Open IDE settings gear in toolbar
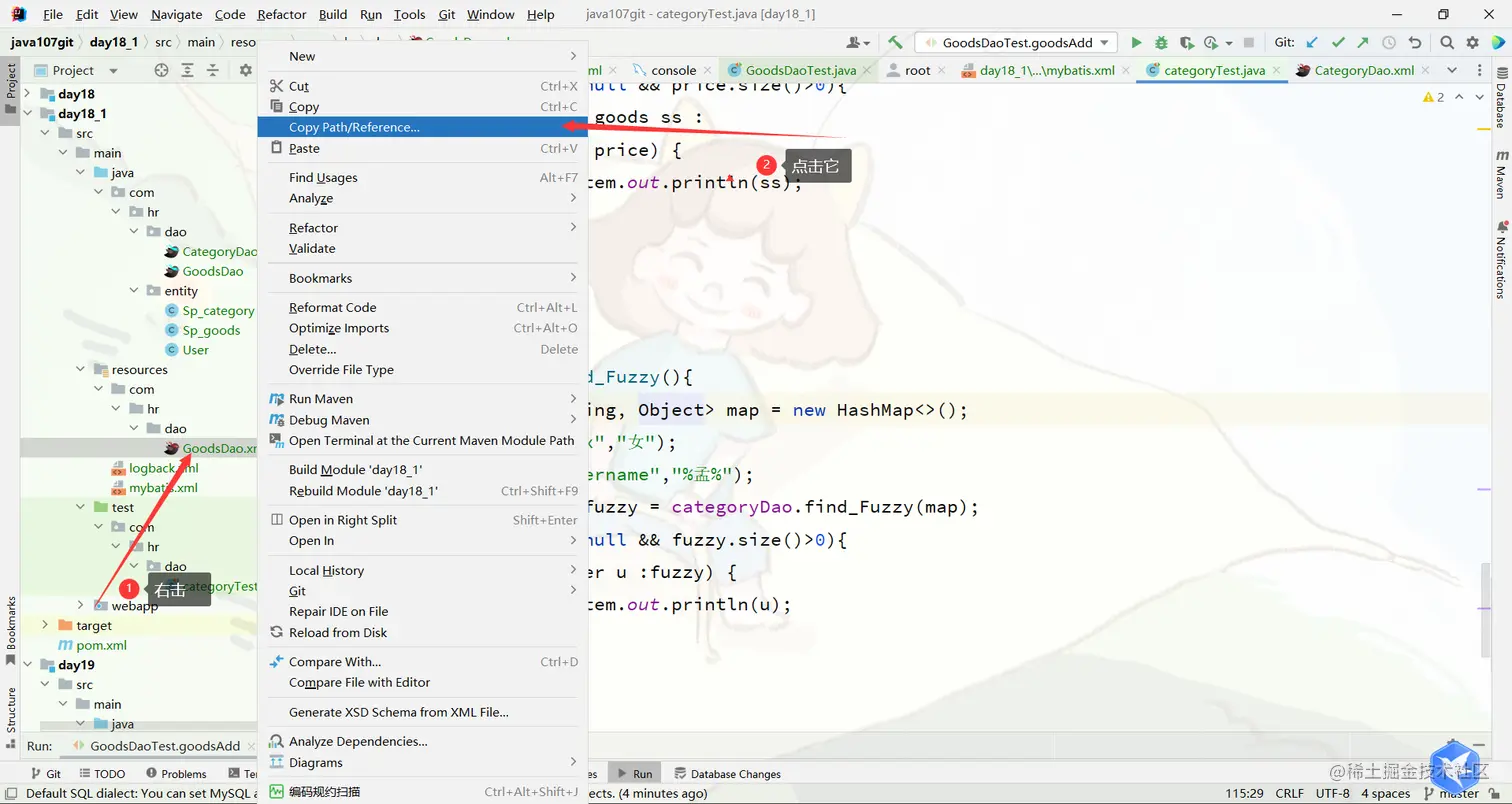The image size is (1512, 804). click(x=1472, y=43)
